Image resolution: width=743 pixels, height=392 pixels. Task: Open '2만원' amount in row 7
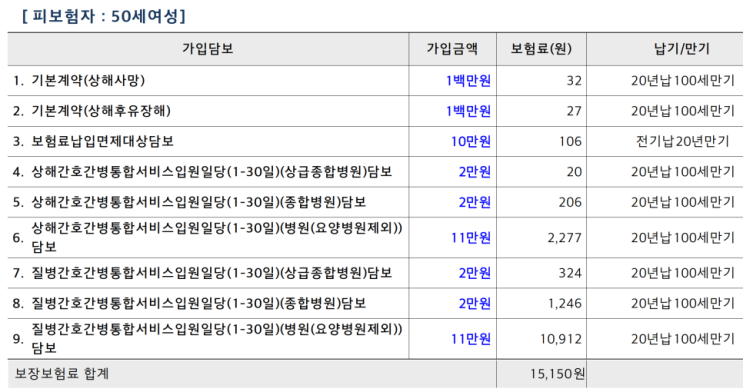474,273
